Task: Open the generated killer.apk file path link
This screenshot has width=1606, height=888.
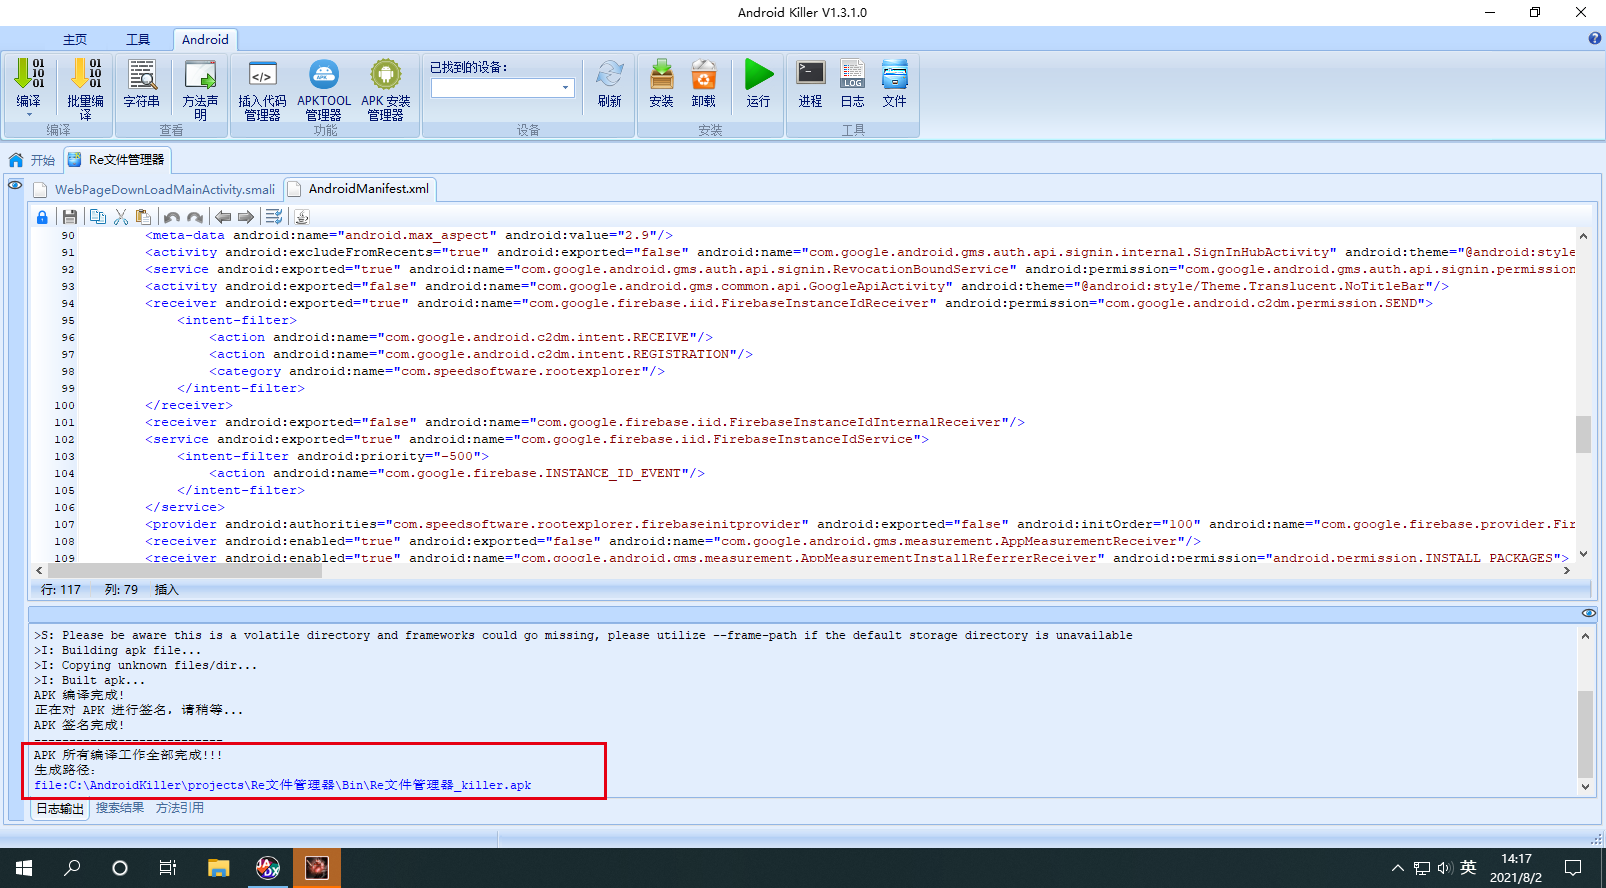Action: (x=283, y=786)
